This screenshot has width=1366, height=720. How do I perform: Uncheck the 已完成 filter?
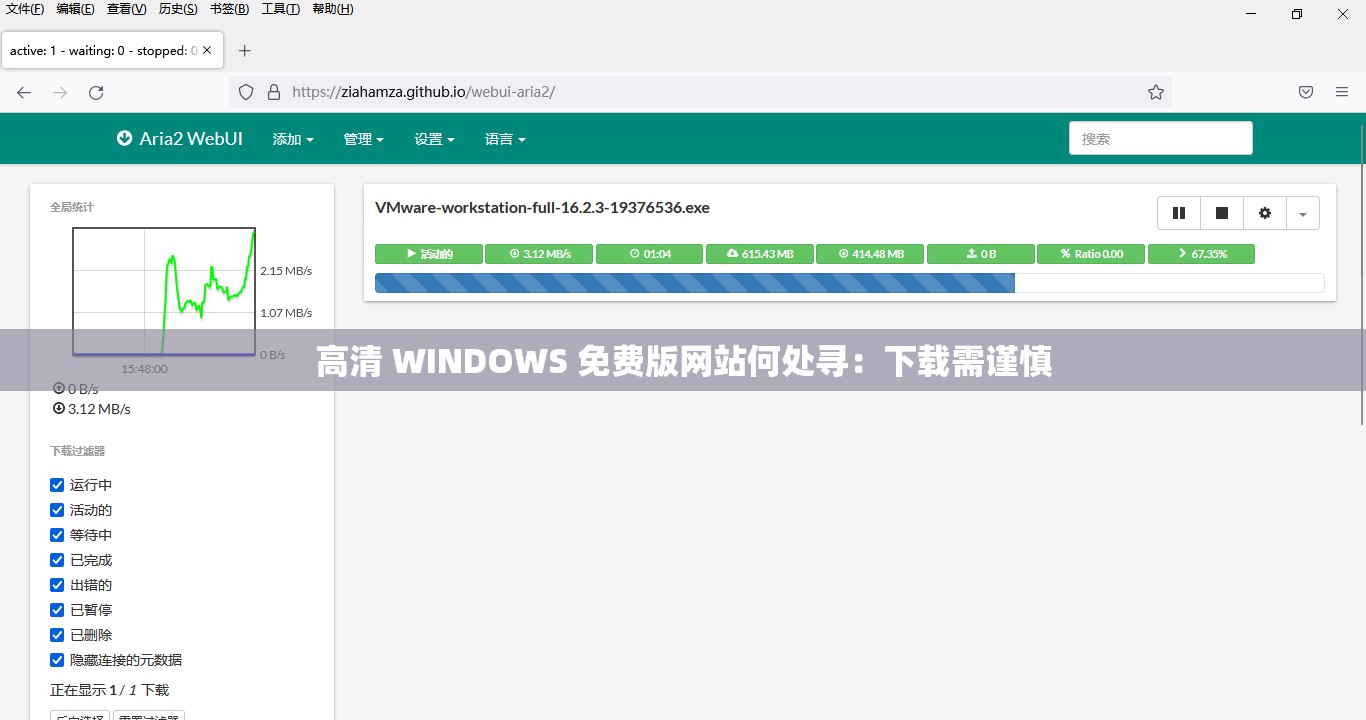(57, 560)
